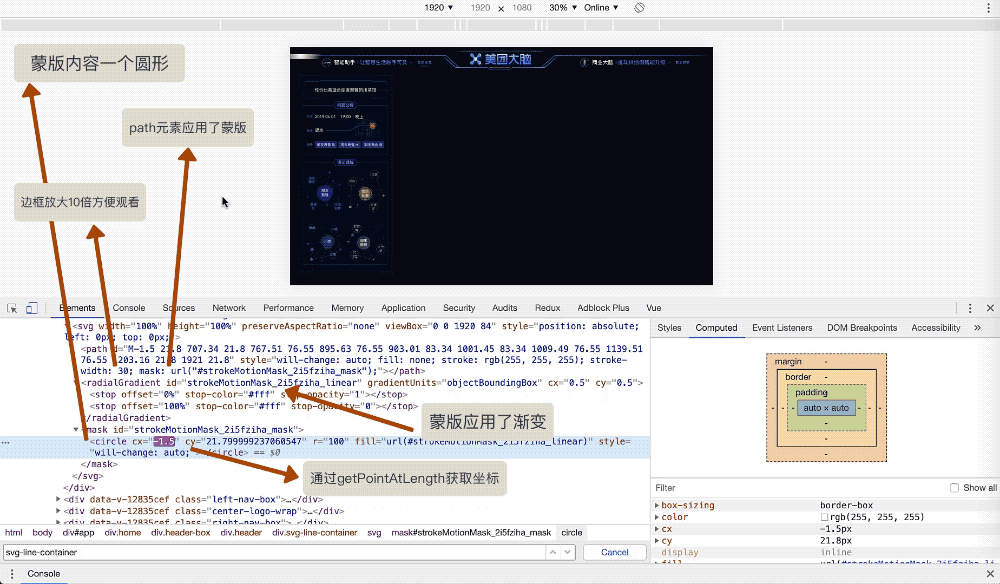
Task: Open the Vue devtools tab
Action: 653,308
